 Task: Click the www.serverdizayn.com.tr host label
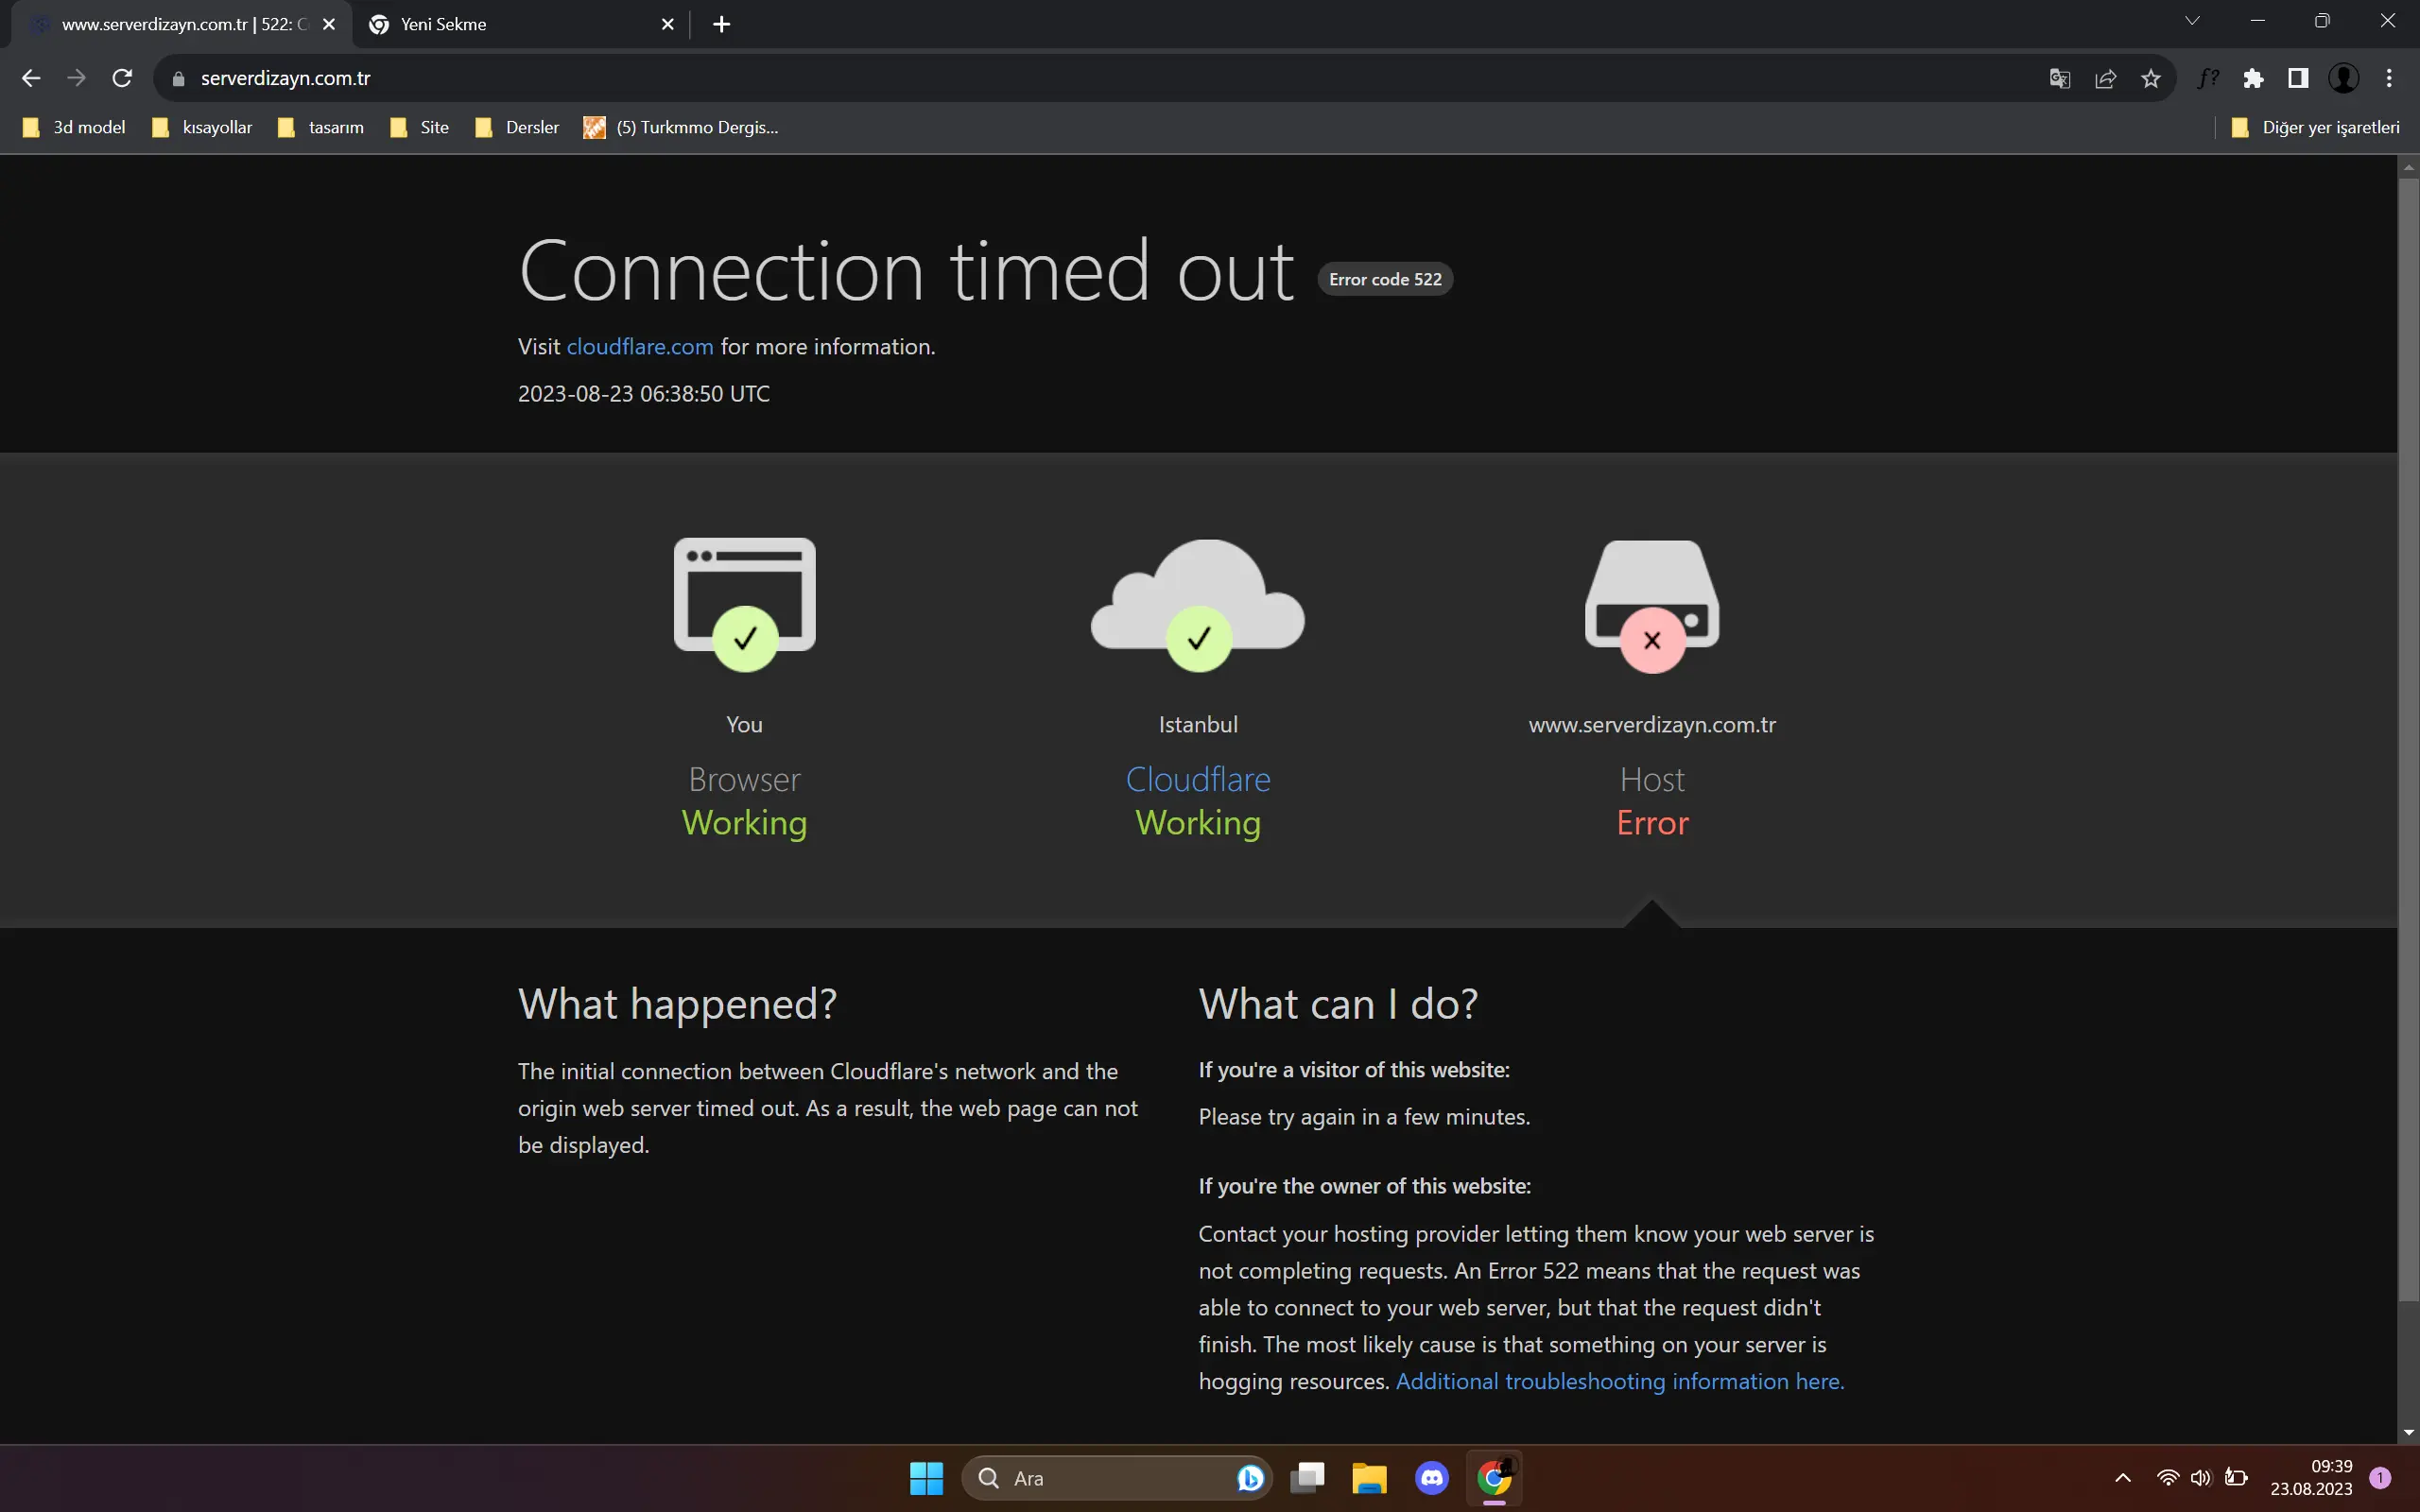pyautogui.click(x=1652, y=725)
